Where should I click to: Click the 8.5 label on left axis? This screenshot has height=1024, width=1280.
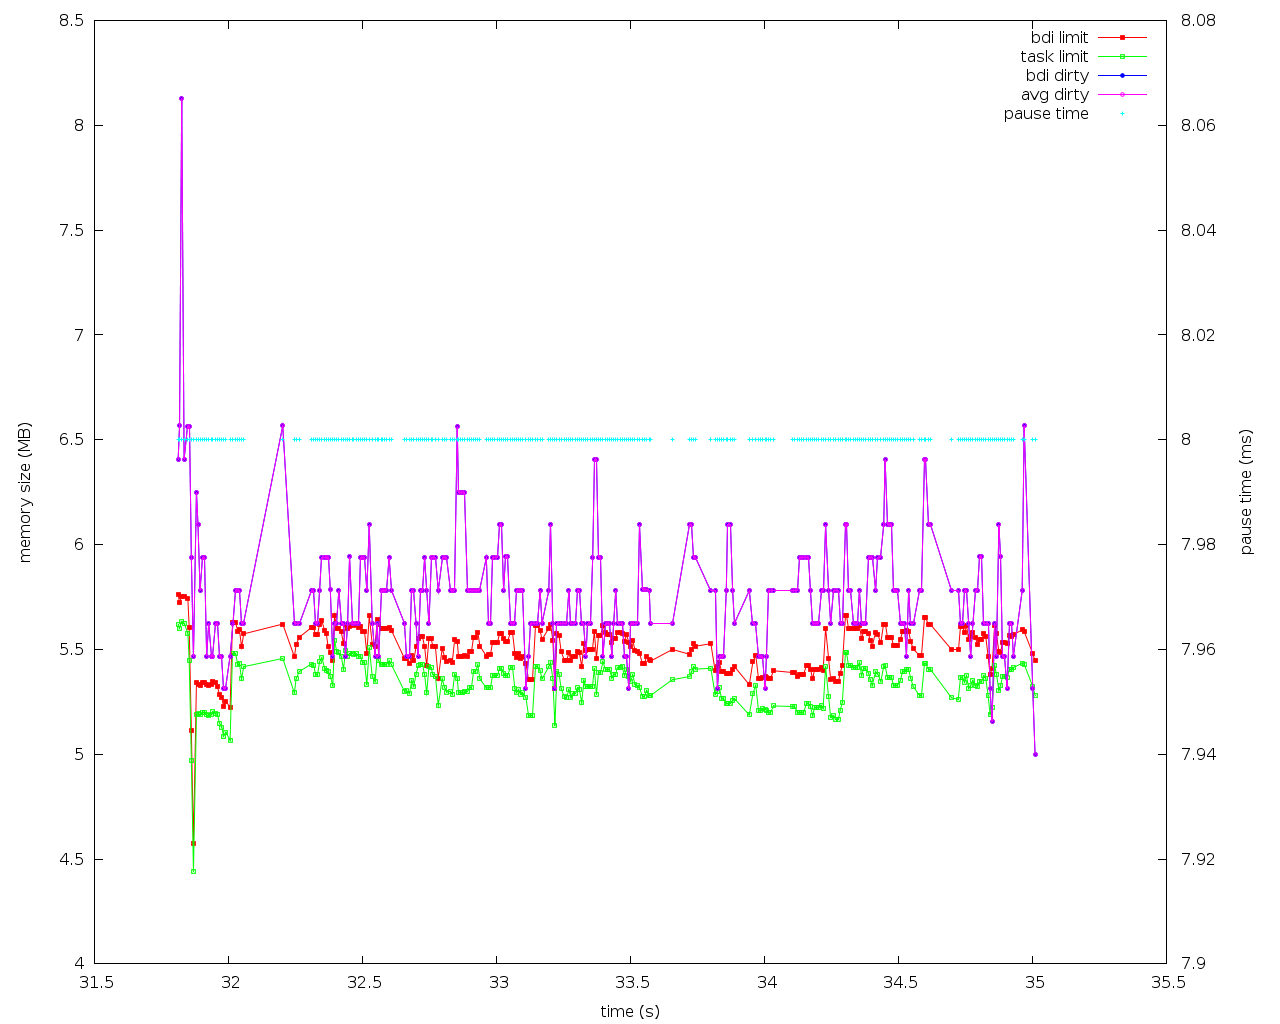[73, 20]
